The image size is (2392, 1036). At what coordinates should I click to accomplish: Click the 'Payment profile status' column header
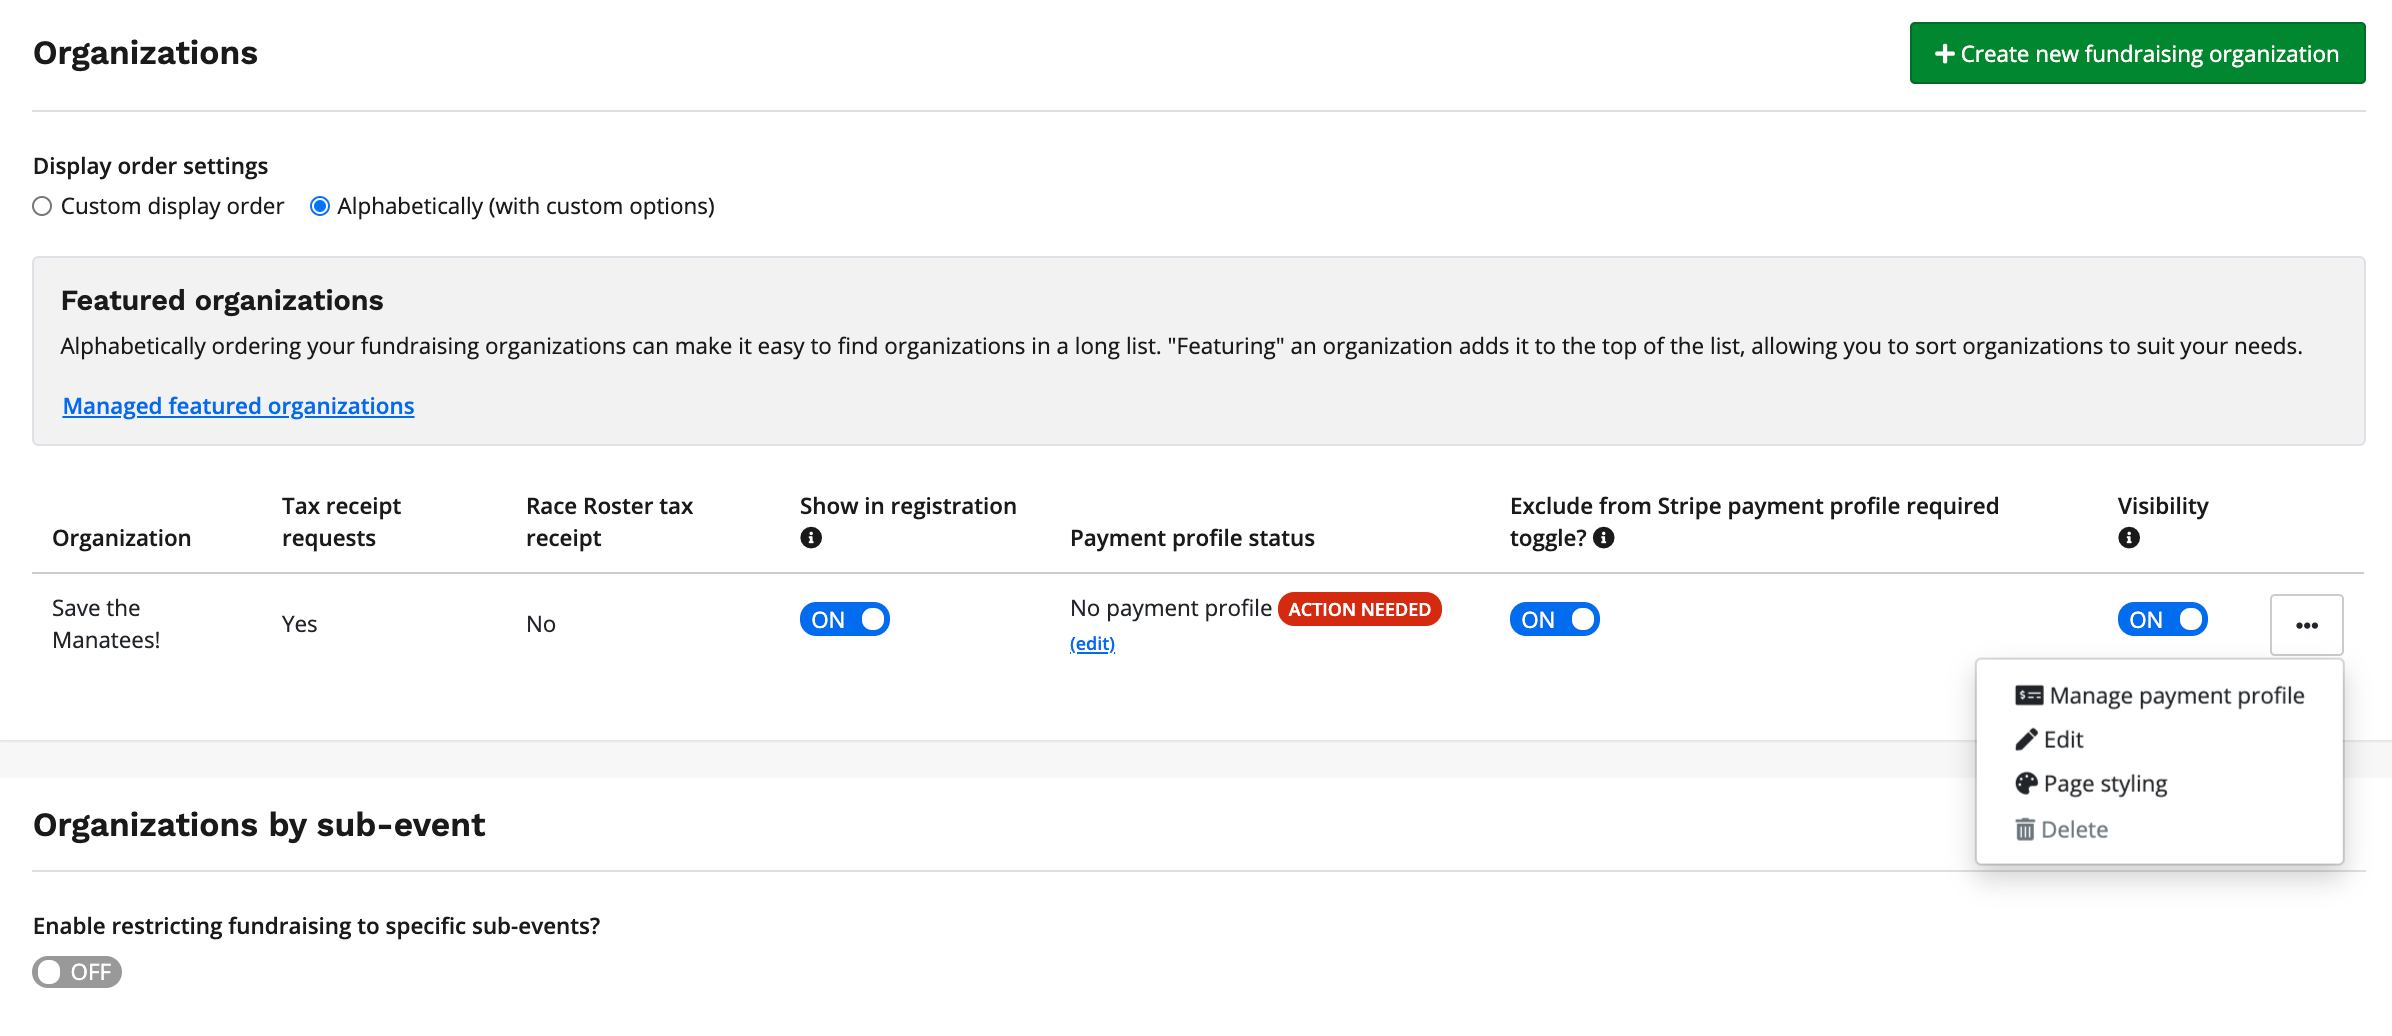[1192, 538]
